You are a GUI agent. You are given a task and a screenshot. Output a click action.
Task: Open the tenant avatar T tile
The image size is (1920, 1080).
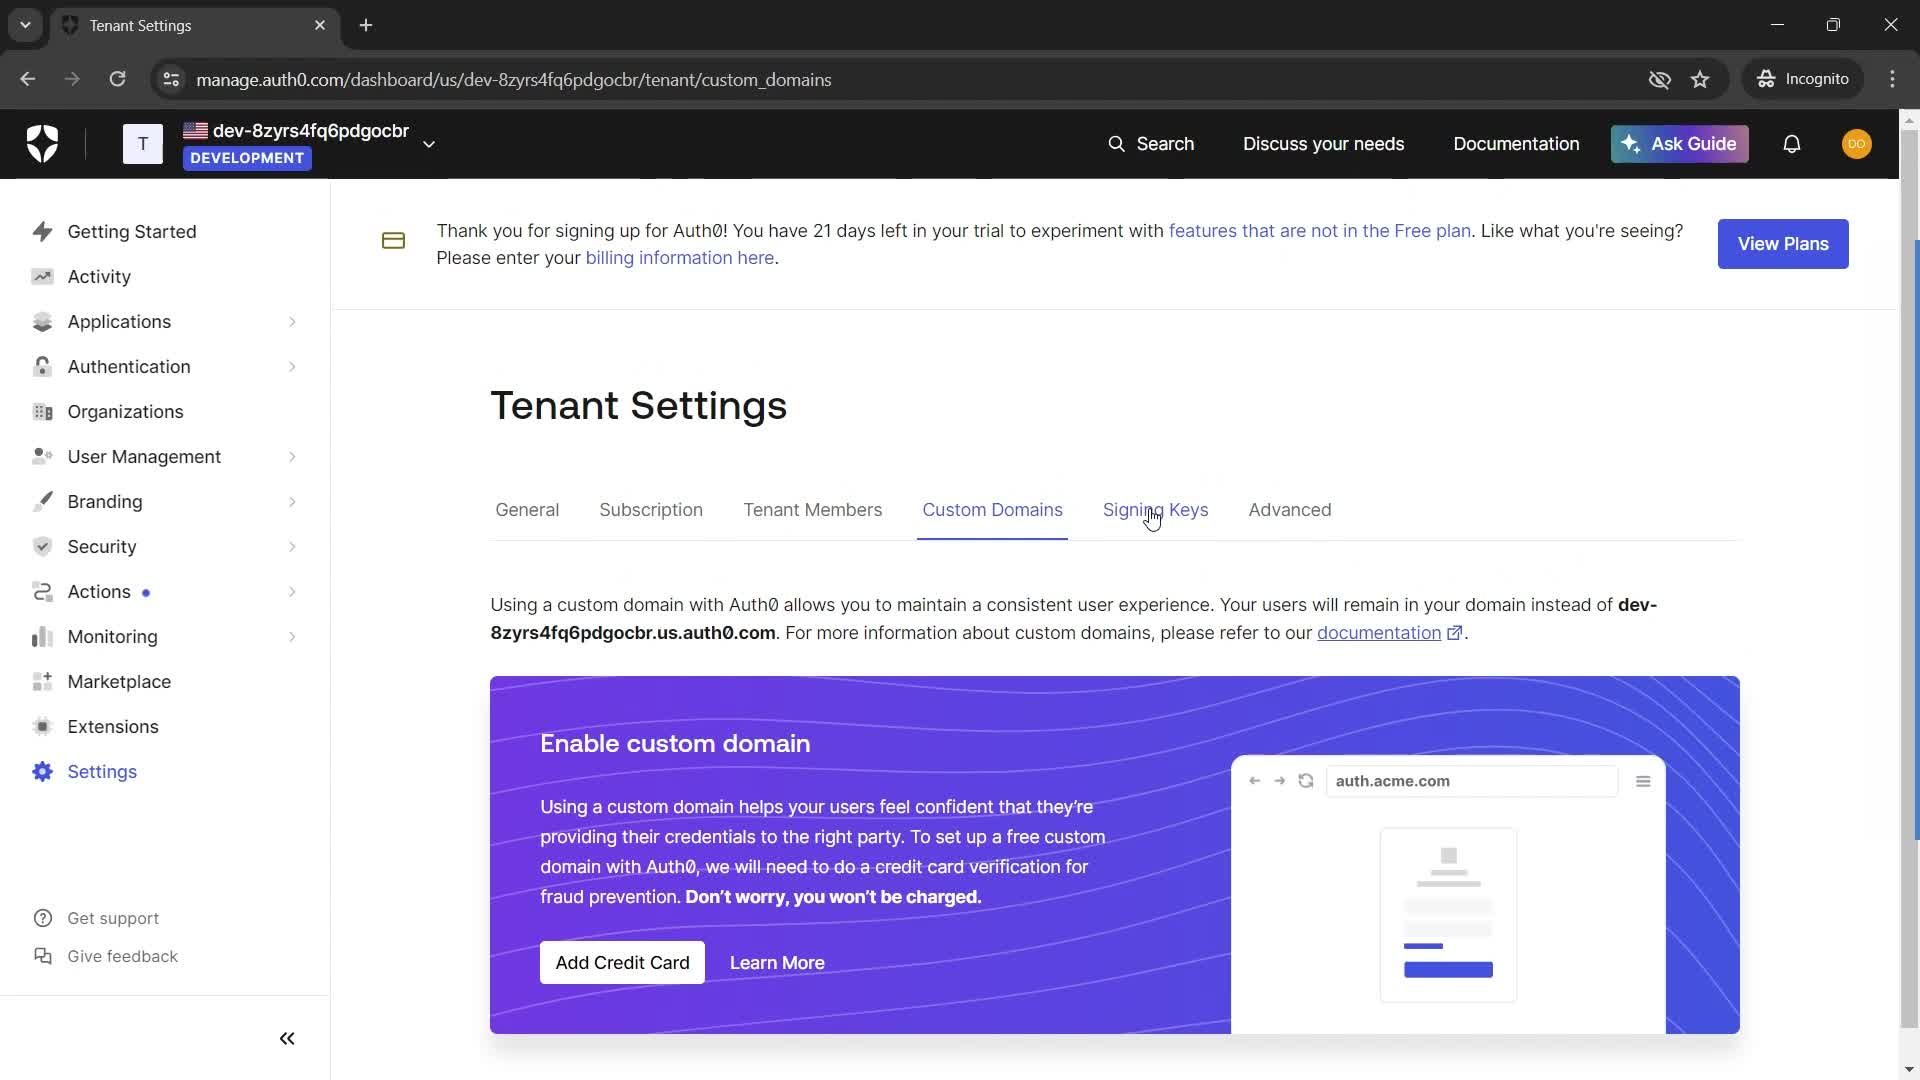coord(142,144)
